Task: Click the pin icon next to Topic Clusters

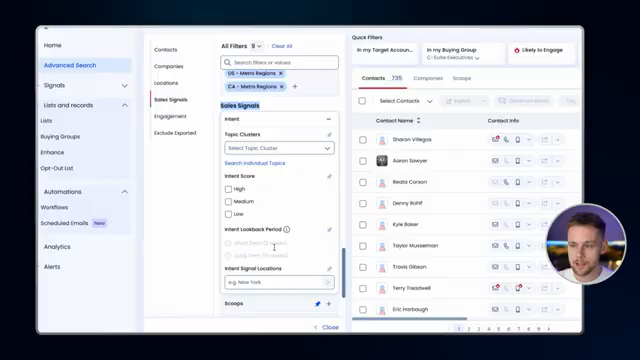Action: click(329, 135)
